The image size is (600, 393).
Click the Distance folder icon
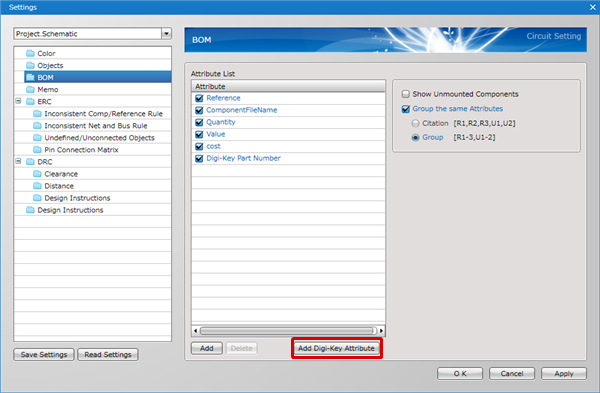(x=37, y=186)
